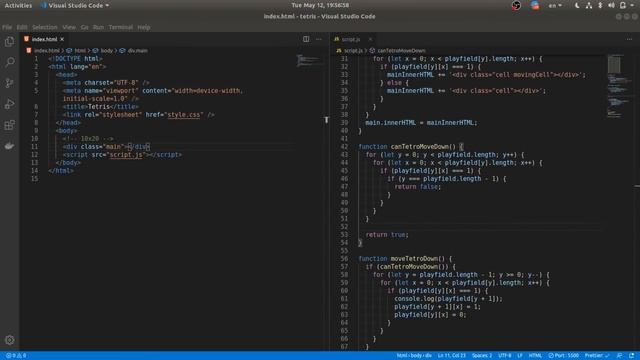Image resolution: width=640 pixels, height=360 pixels.
Task: Open the network indicator in top bar
Action: click(x=589, y=5)
